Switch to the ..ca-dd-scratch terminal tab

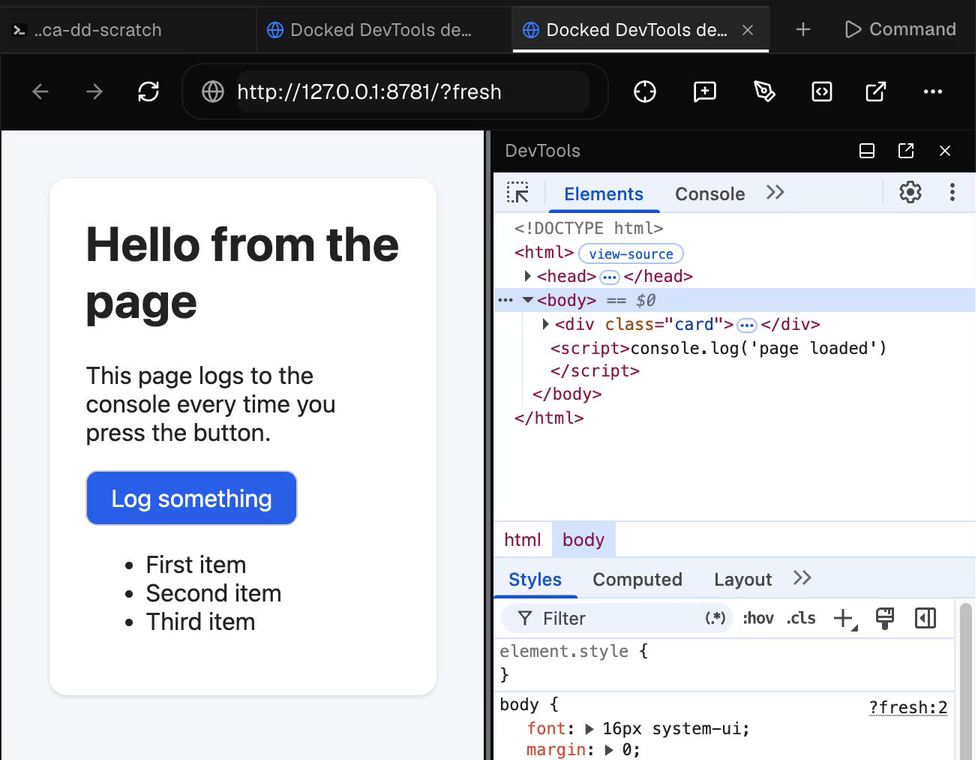(128, 30)
